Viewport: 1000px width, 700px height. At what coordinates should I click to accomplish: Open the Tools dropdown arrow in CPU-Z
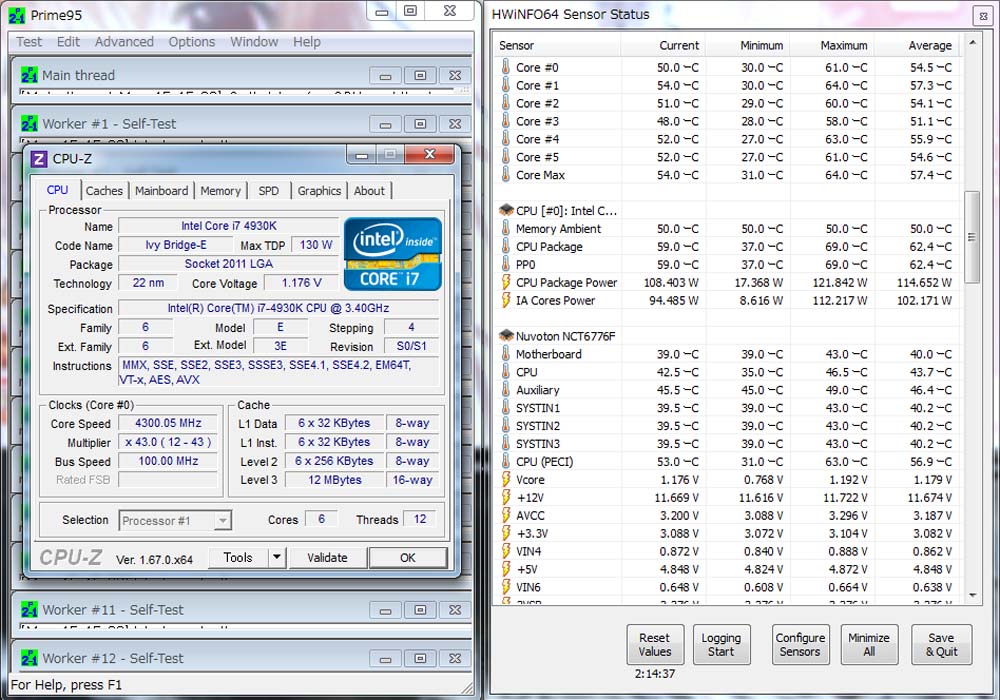[x=277, y=558]
